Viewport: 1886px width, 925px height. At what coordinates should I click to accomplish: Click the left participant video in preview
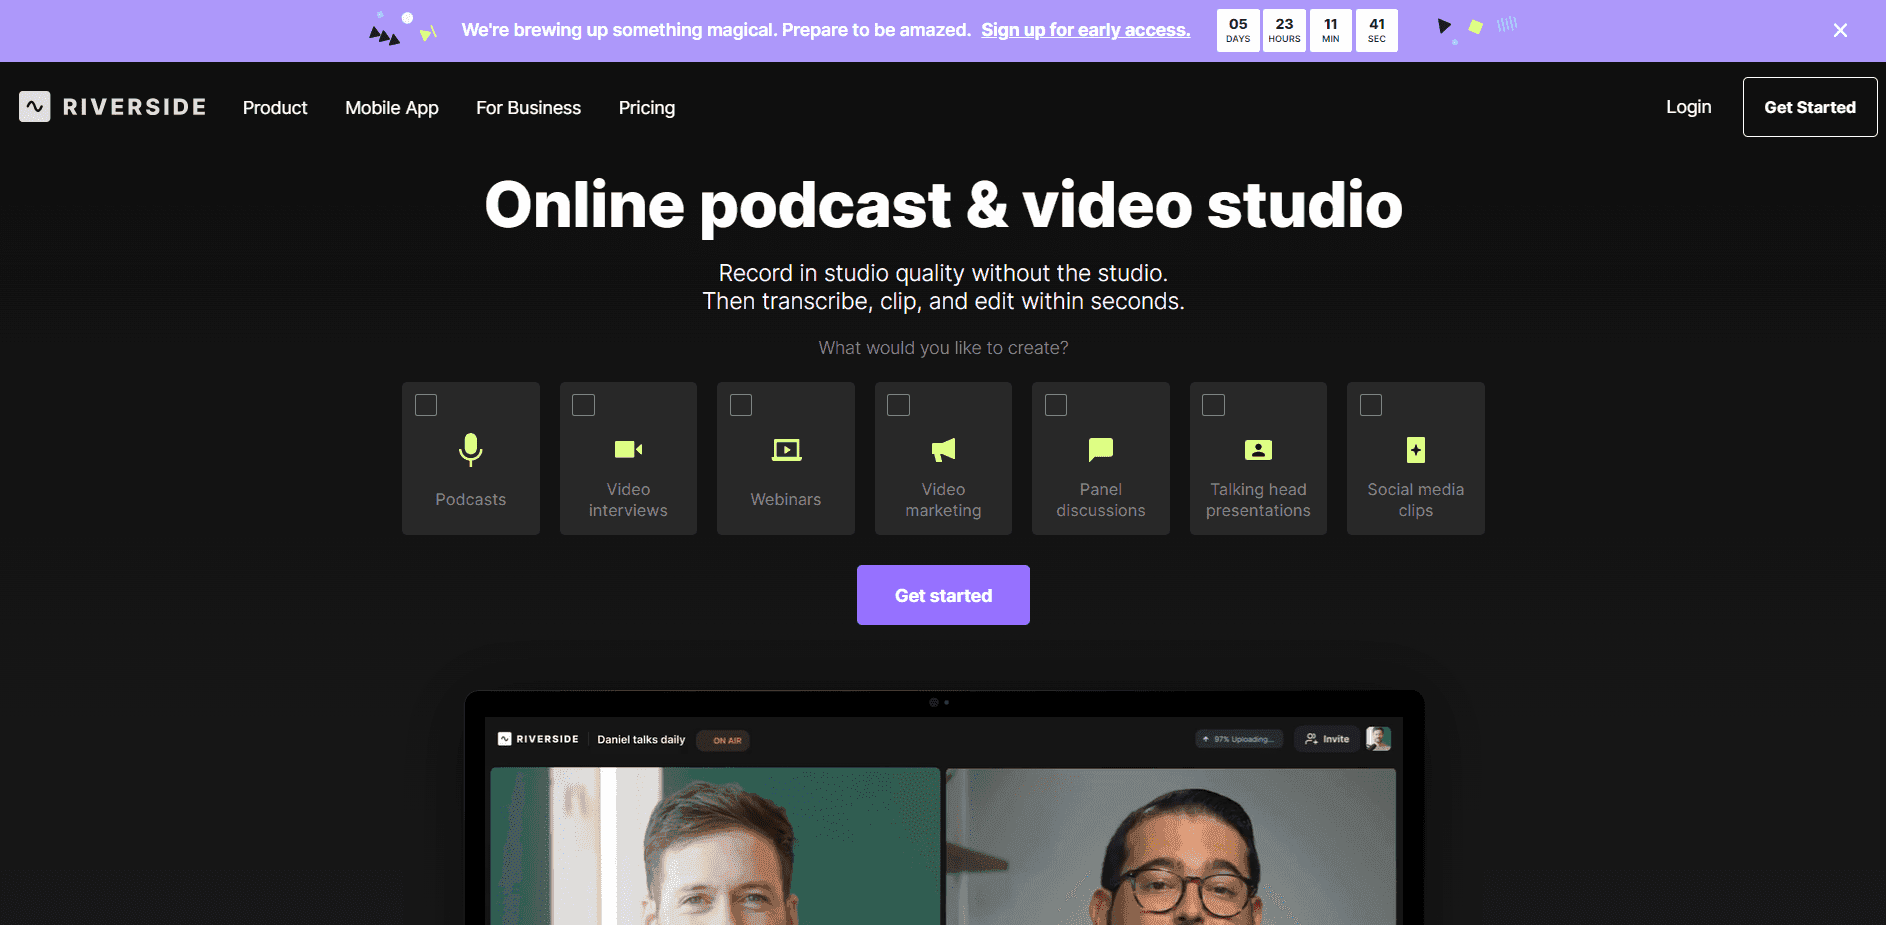(715, 846)
